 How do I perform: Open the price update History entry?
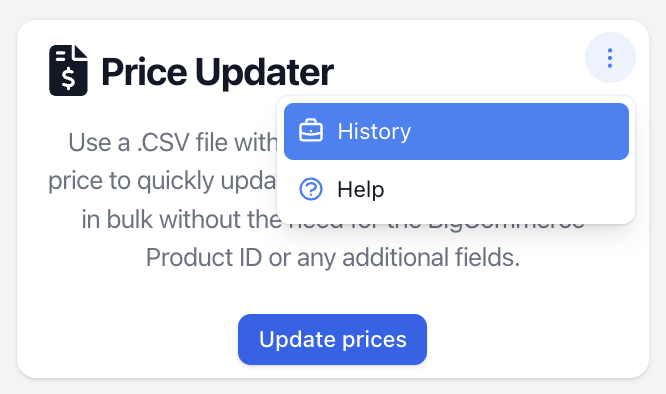pyautogui.click(x=456, y=131)
